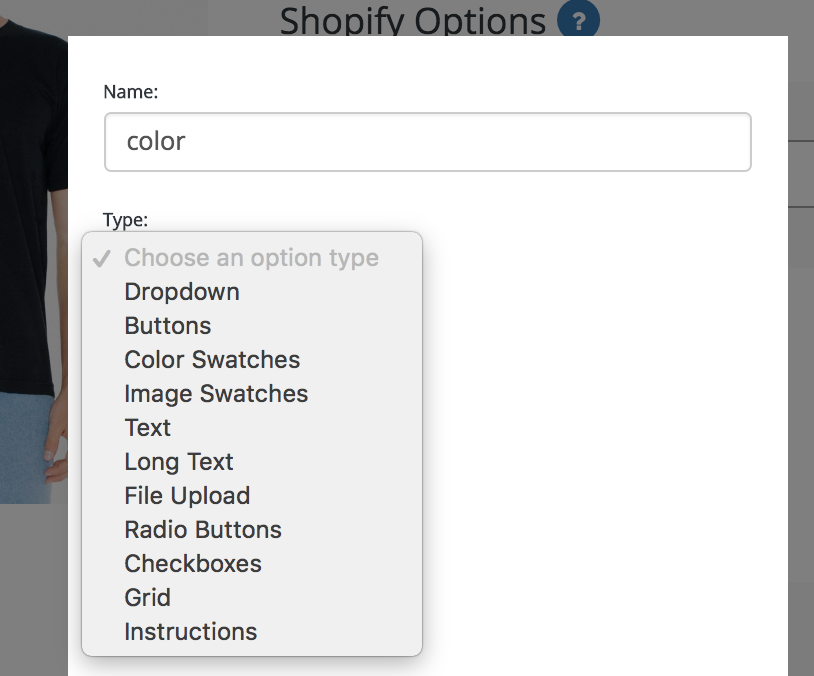Click the checkmark beside Choose an option type
This screenshot has width=814, height=676.
(x=102, y=258)
